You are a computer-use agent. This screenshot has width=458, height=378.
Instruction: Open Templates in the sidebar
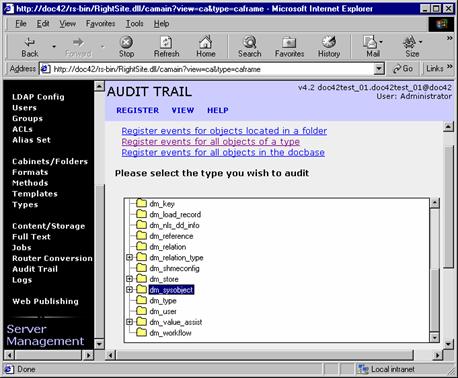[x=35, y=194]
